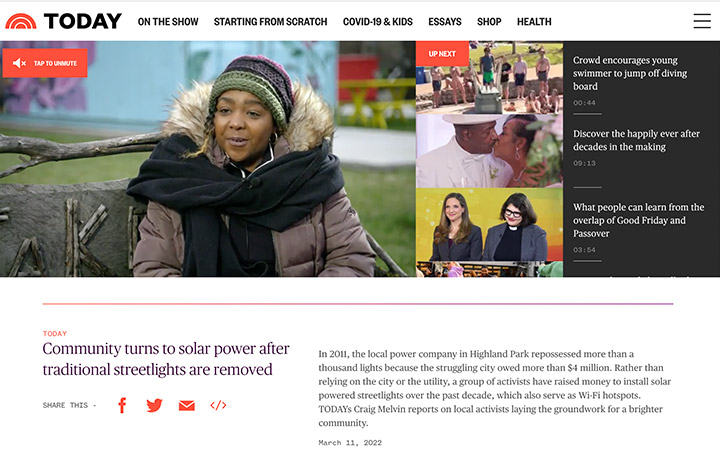The image size is (720, 460).
Task: Play the two women Good Friday thumbnail
Action: 489,224
